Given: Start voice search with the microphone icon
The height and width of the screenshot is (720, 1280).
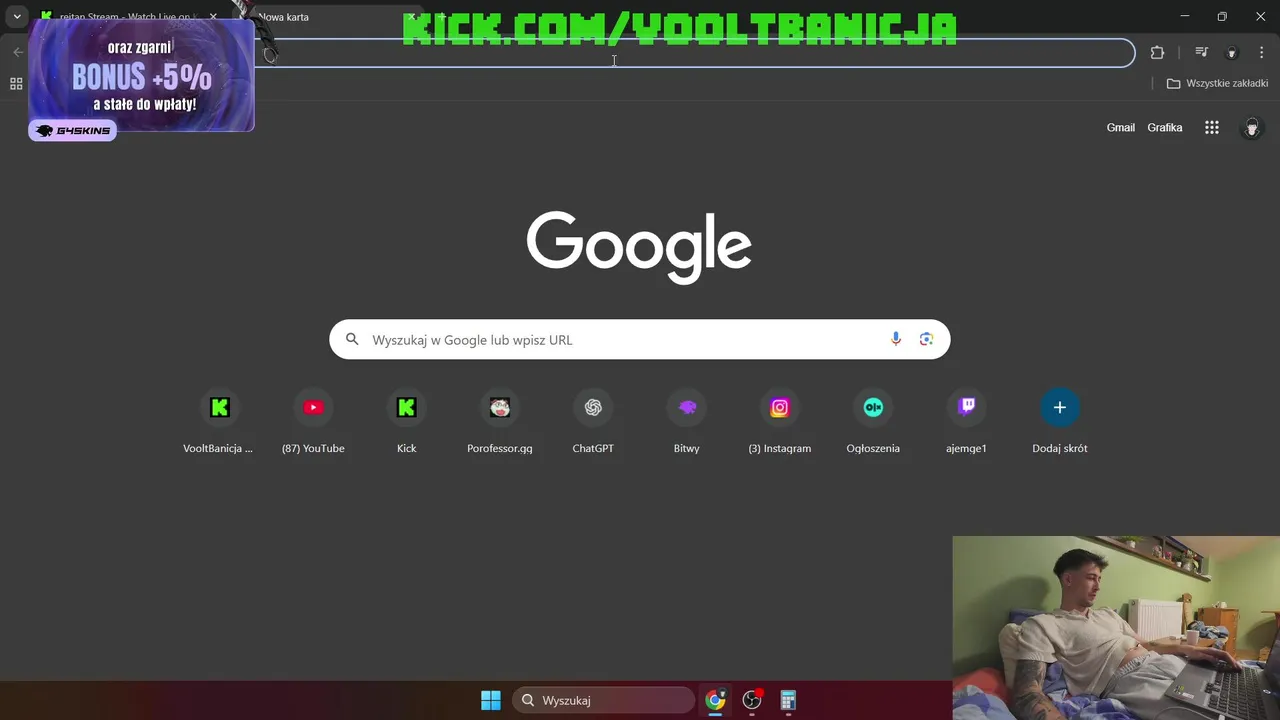Looking at the screenshot, I should pyautogui.click(x=896, y=339).
